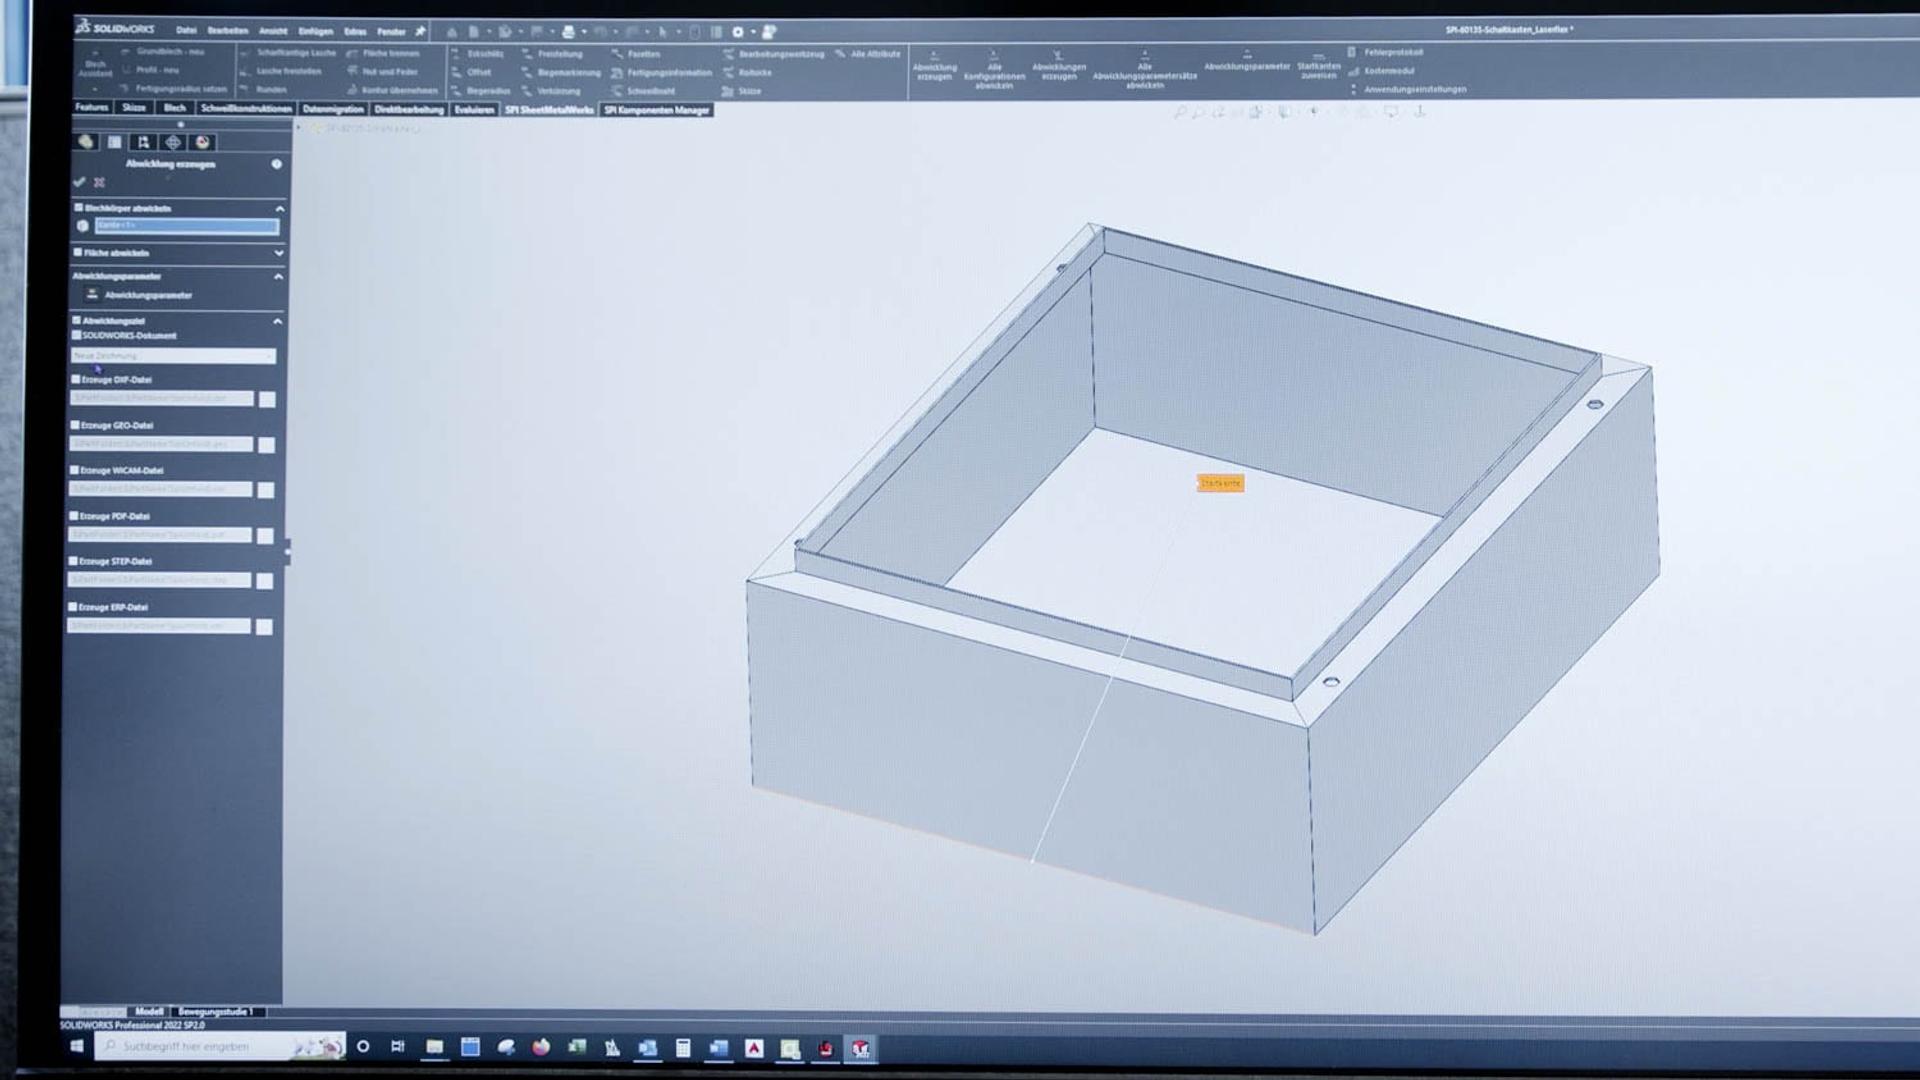This screenshot has height=1080, width=1920.
Task: Open the DisplayManager color-wheel panel icon
Action: [x=203, y=142]
